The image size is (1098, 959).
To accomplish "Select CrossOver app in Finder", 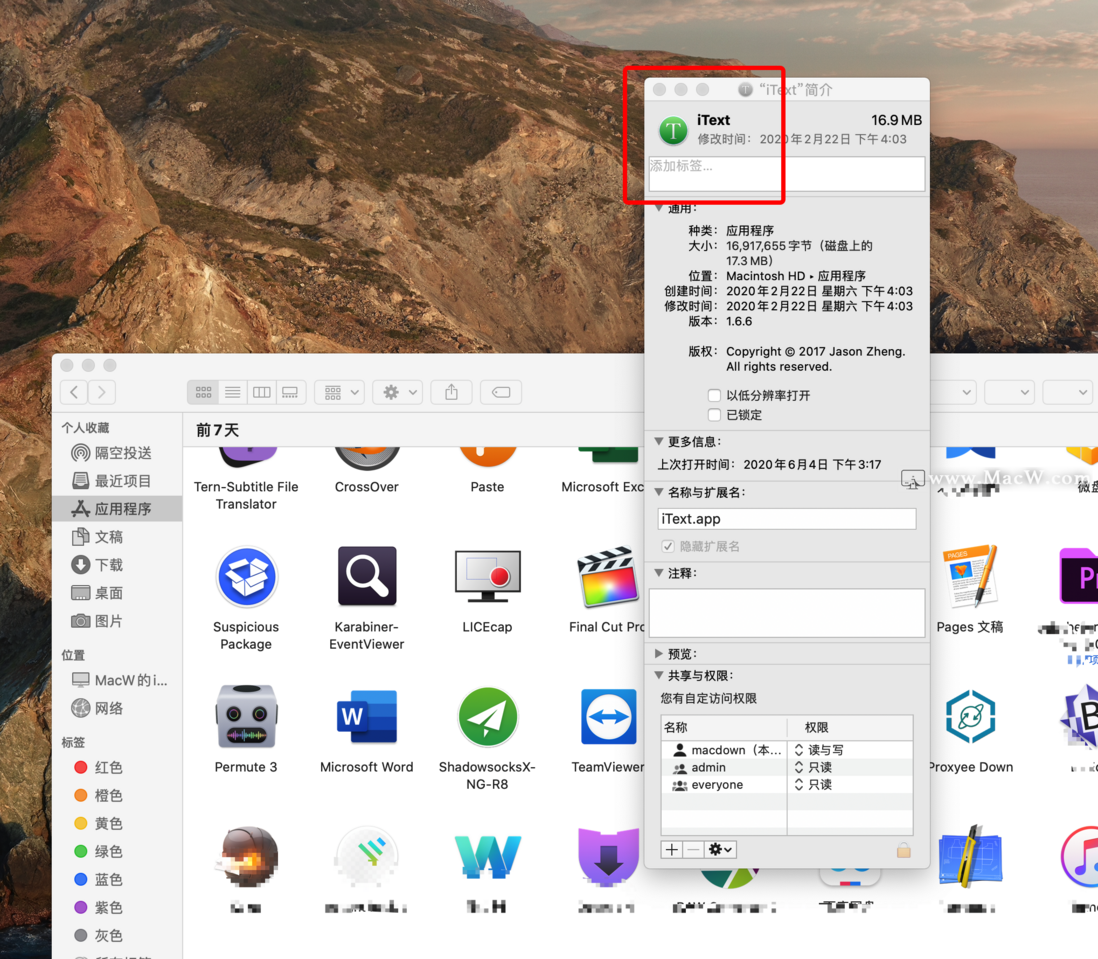I will 367,458.
